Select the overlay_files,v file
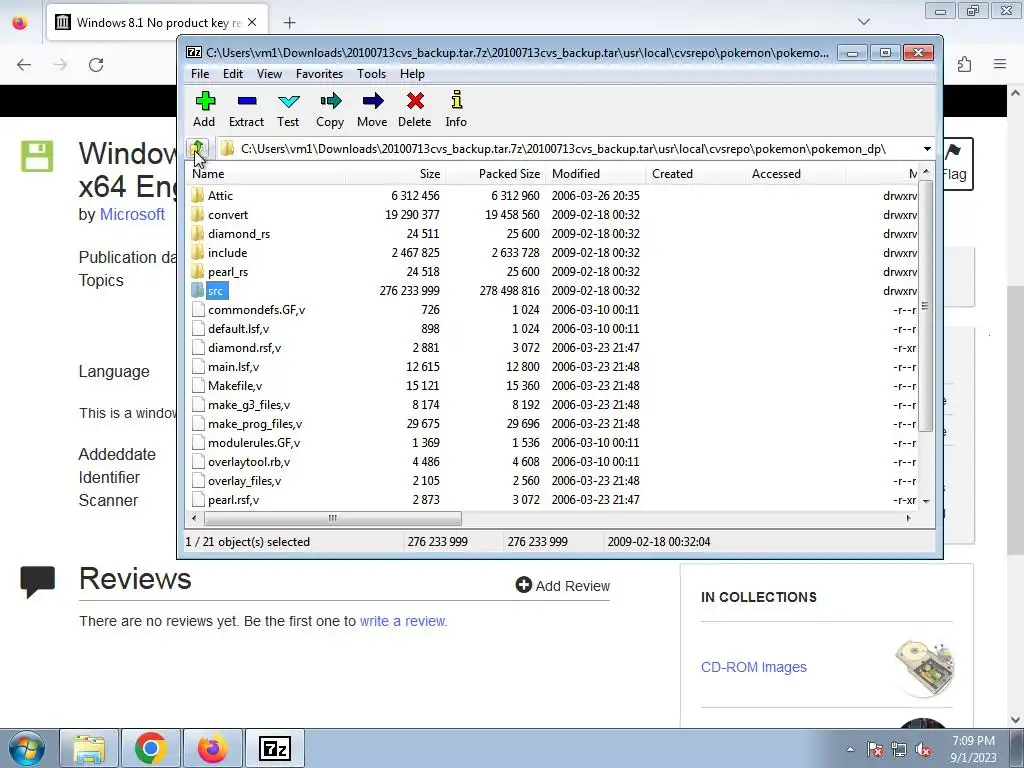The width and height of the screenshot is (1024, 768). coord(244,481)
